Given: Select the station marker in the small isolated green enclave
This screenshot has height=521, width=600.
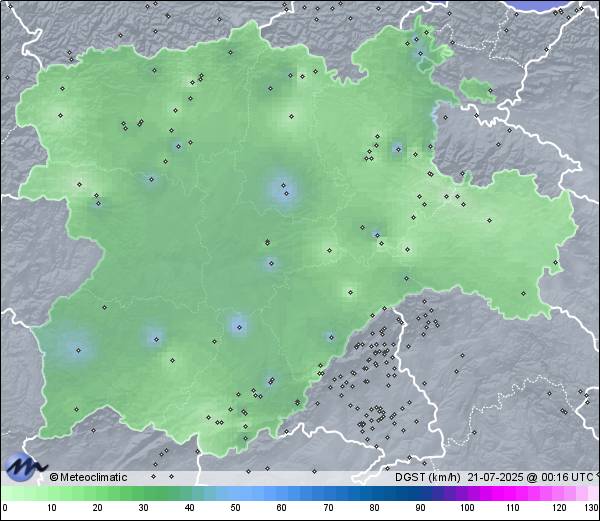Looking at the screenshot, I should click(490, 91).
